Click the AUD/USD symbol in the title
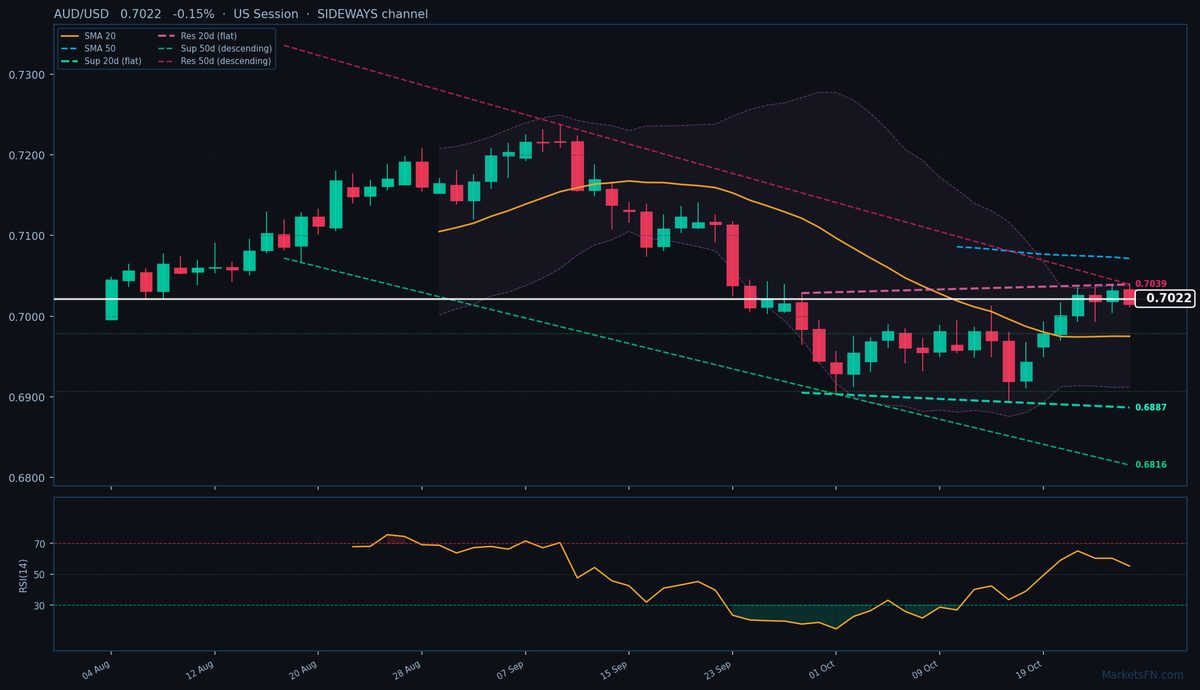The height and width of the screenshot is (690, 1200). tap(82, 14)
